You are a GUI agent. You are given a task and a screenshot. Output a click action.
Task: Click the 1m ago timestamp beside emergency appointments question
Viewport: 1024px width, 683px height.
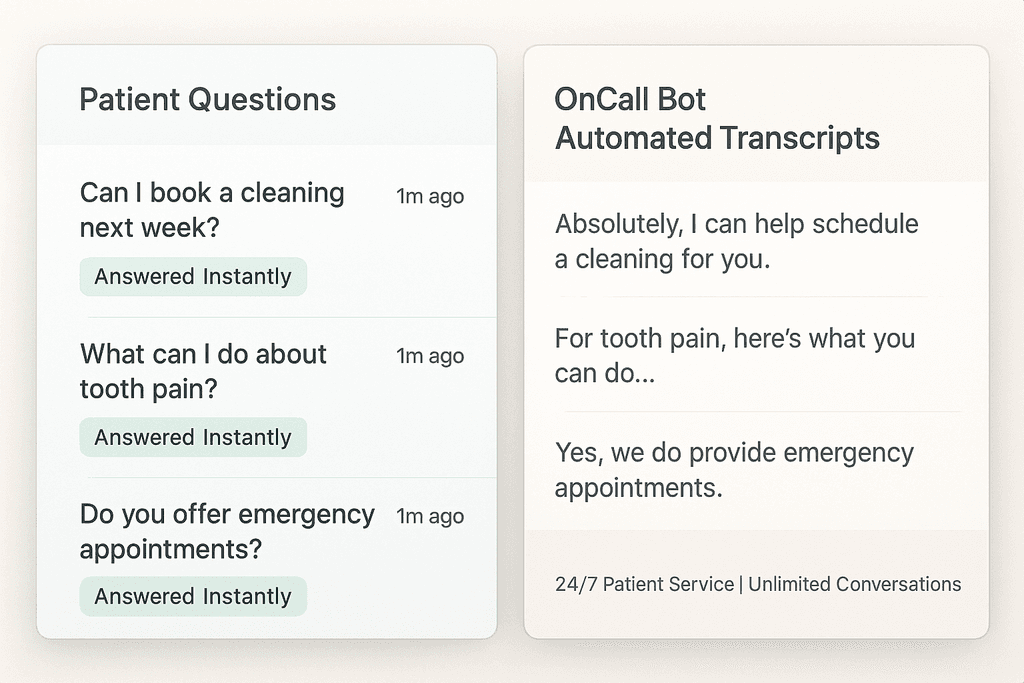point(430,516)
